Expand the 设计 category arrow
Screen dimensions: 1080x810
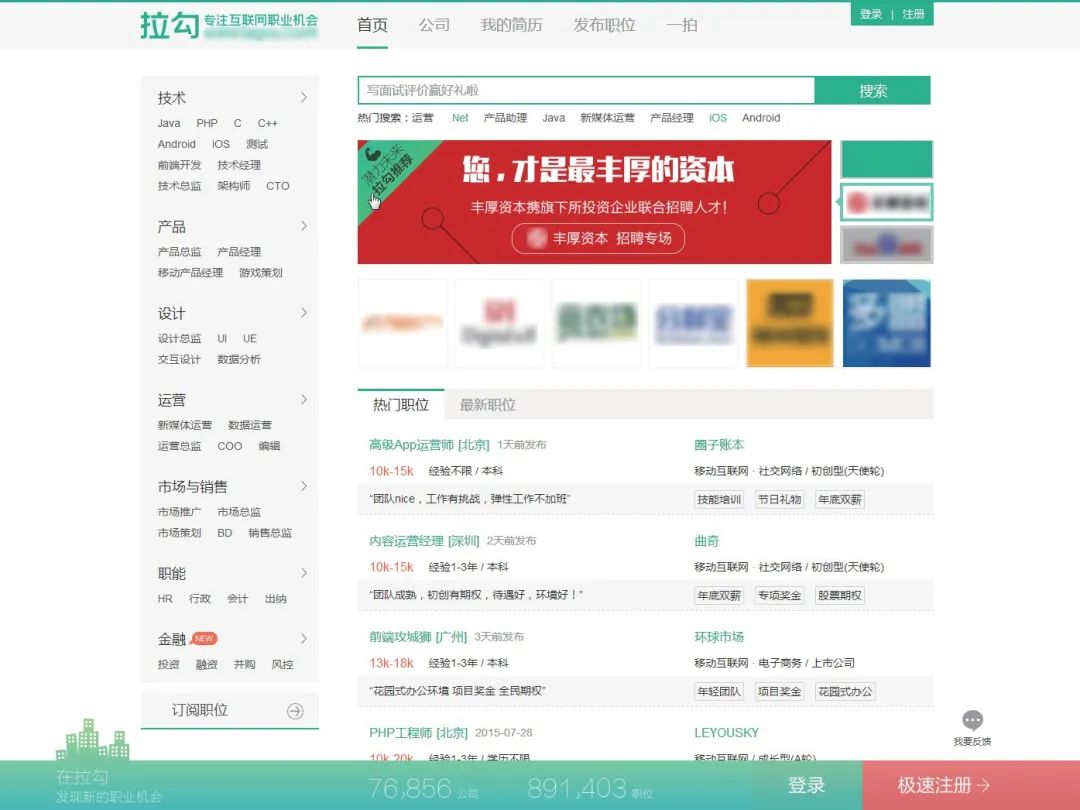pos(304,313)
